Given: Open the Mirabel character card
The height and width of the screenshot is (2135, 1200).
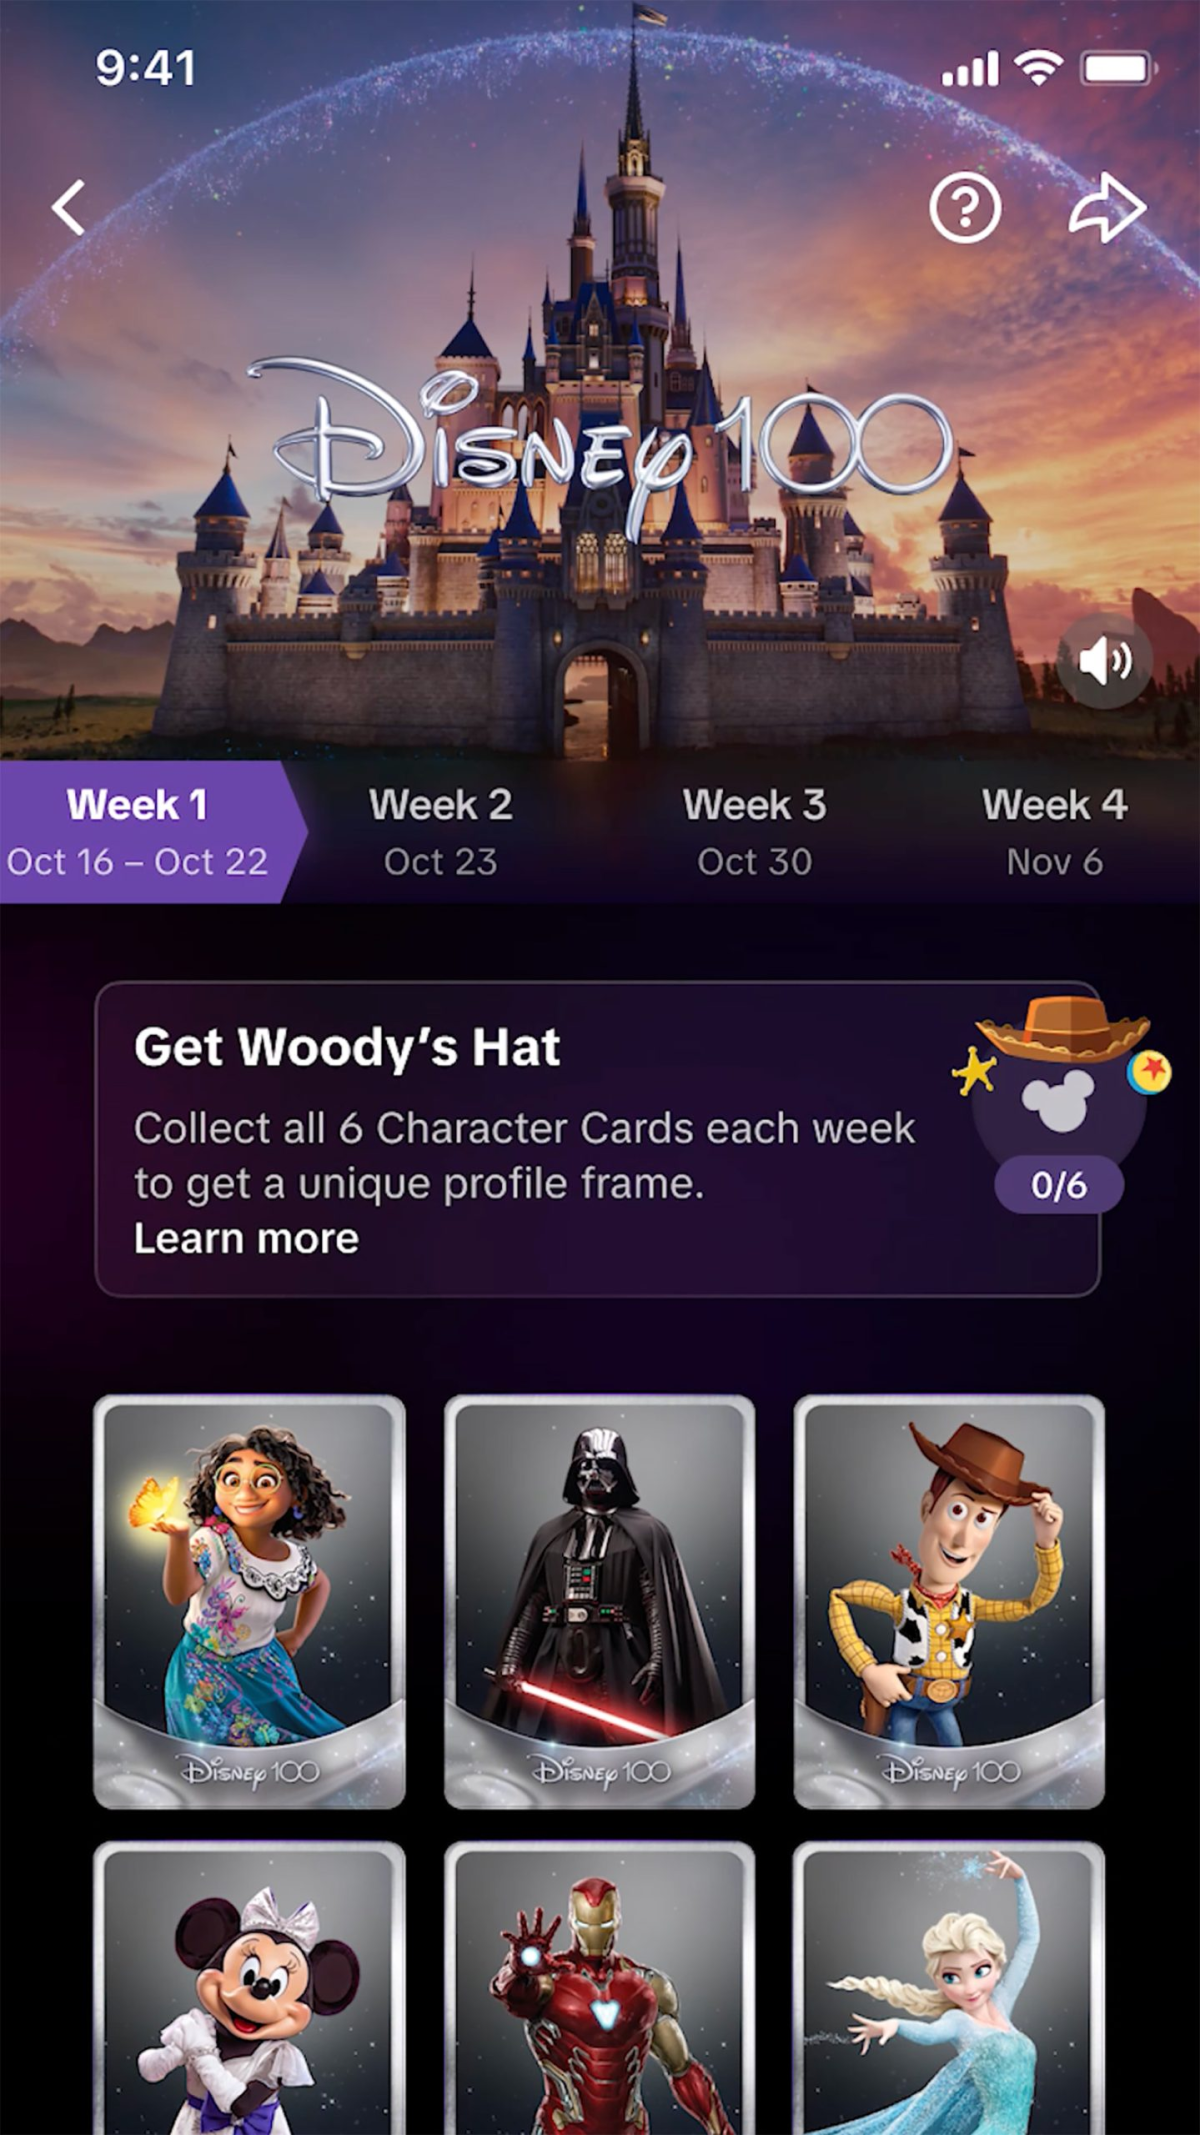Looking at the screenshot, I should (250, 1602).
